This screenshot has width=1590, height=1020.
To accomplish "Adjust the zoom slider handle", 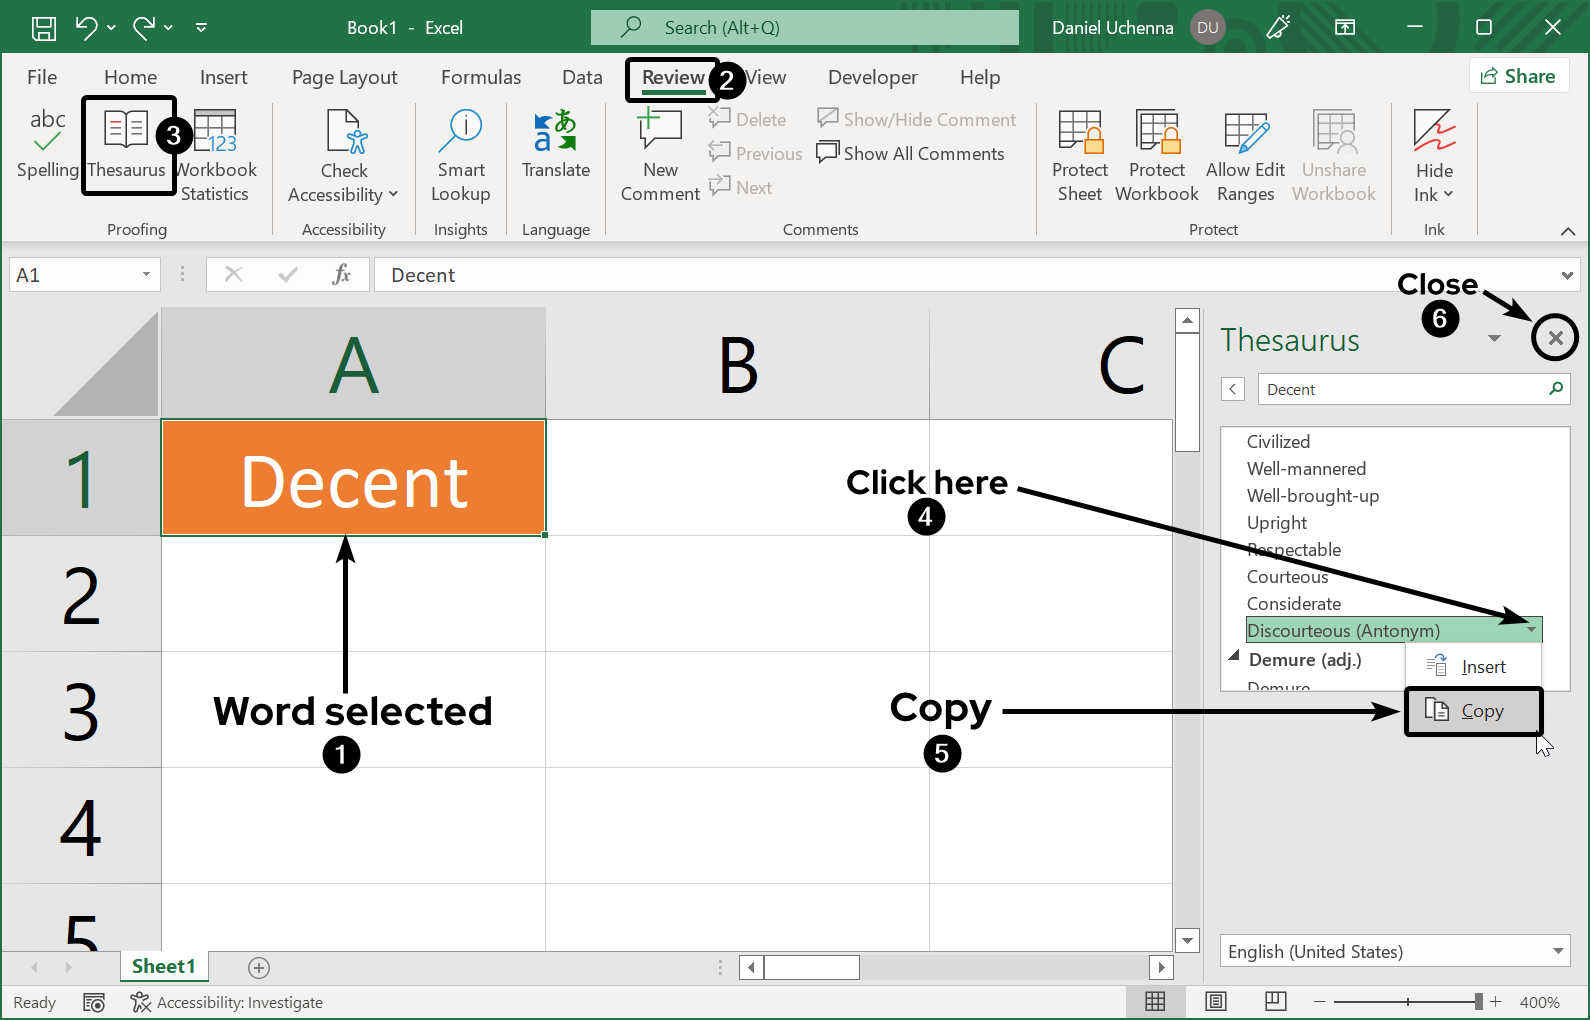I will [x=1478, y=1001].
